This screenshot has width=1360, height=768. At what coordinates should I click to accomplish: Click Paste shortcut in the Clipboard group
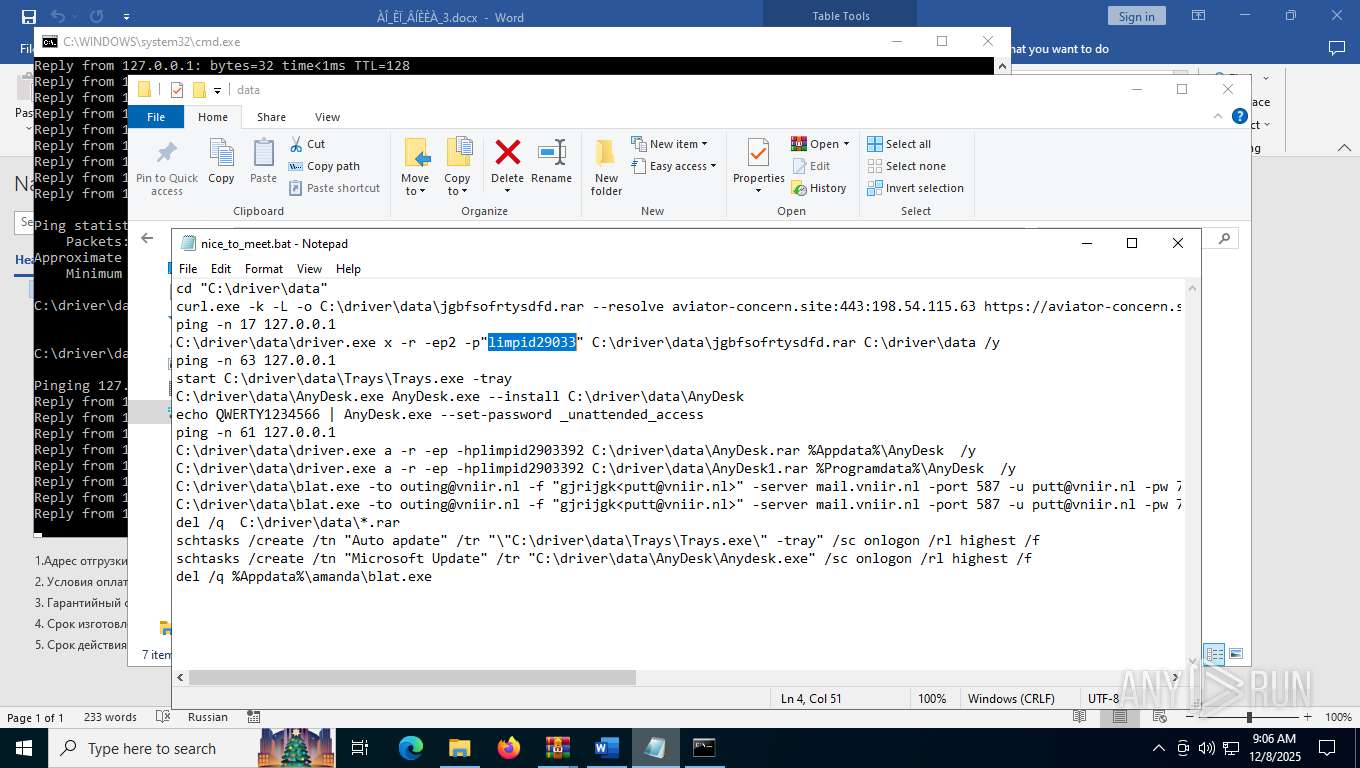(334, 188)
